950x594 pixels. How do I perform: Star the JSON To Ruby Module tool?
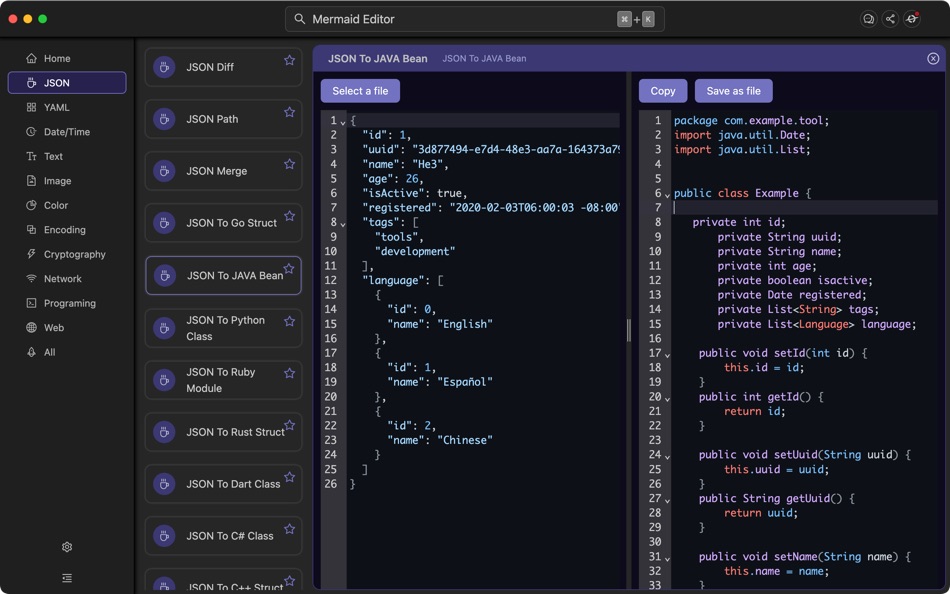[290, 373]
